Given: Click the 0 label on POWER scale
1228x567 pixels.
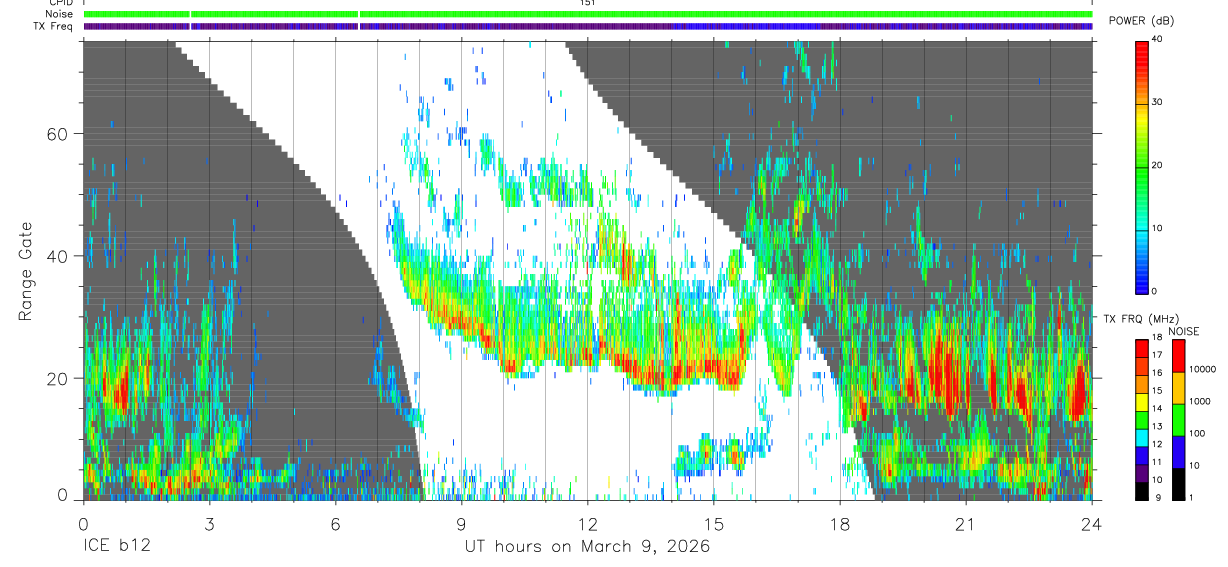Looking at the screenshot, I should coord(1155,291).
